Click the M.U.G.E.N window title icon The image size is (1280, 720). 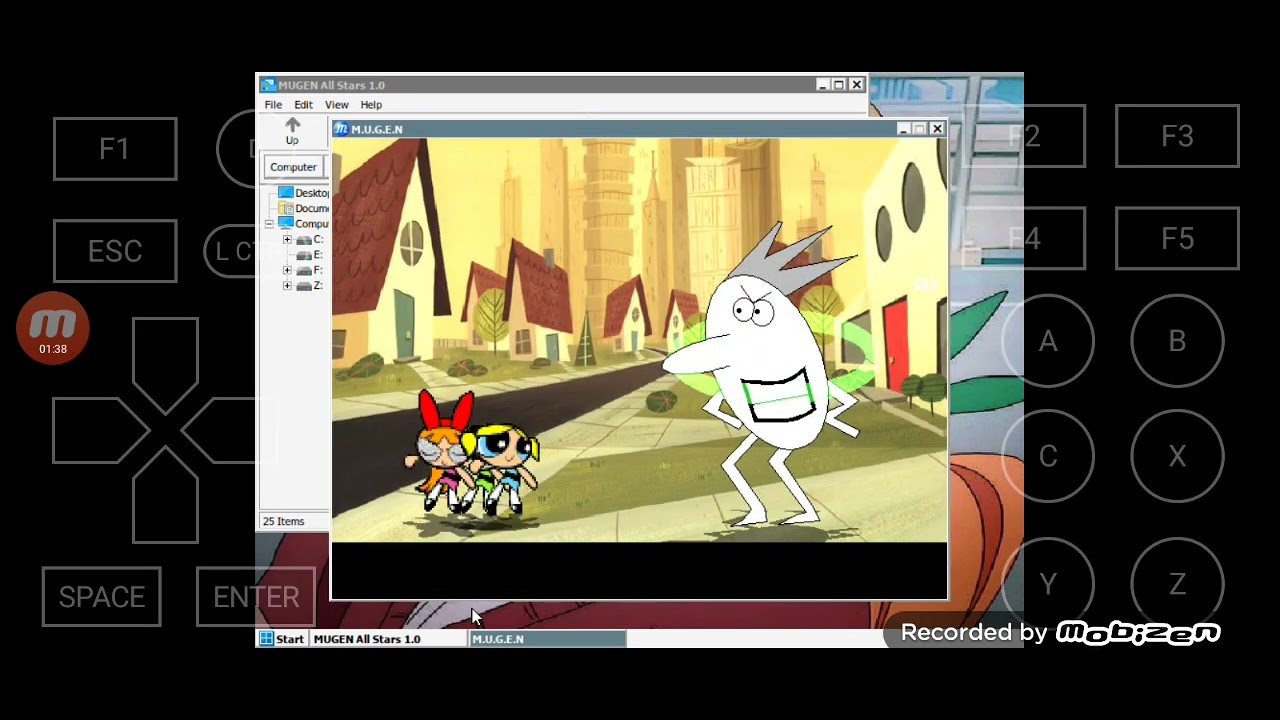[341, 129]
